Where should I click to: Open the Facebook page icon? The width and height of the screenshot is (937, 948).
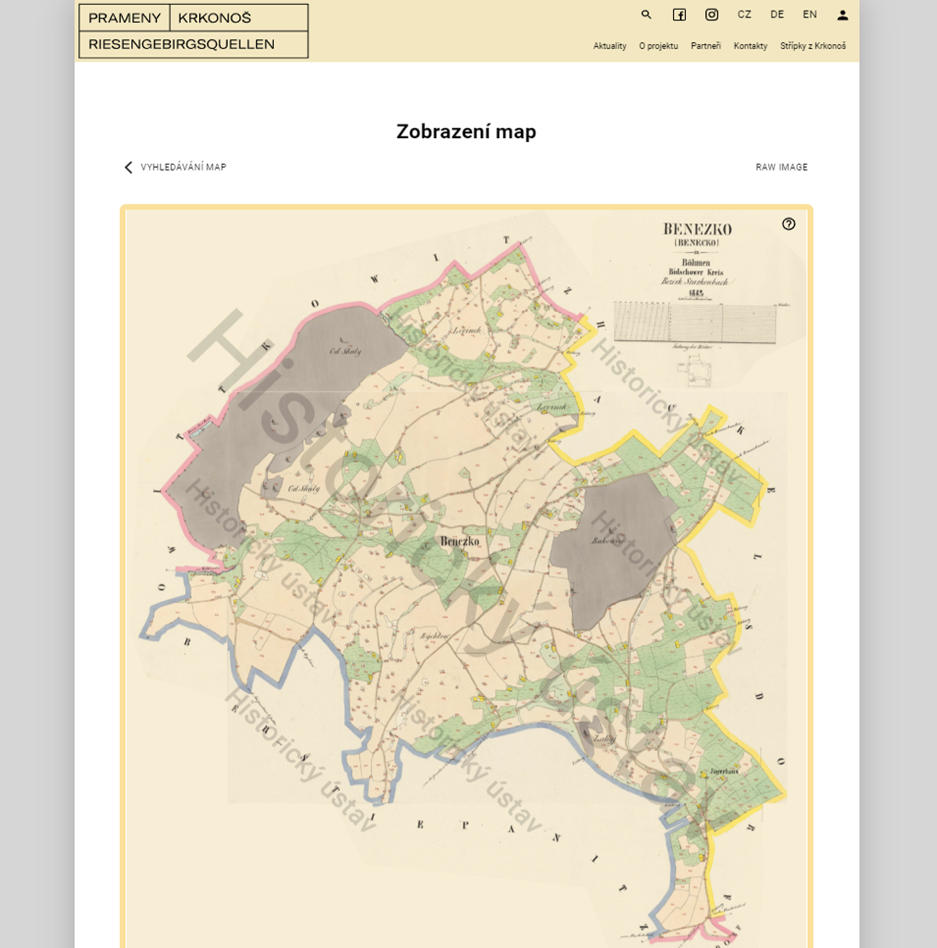[679, 15]
